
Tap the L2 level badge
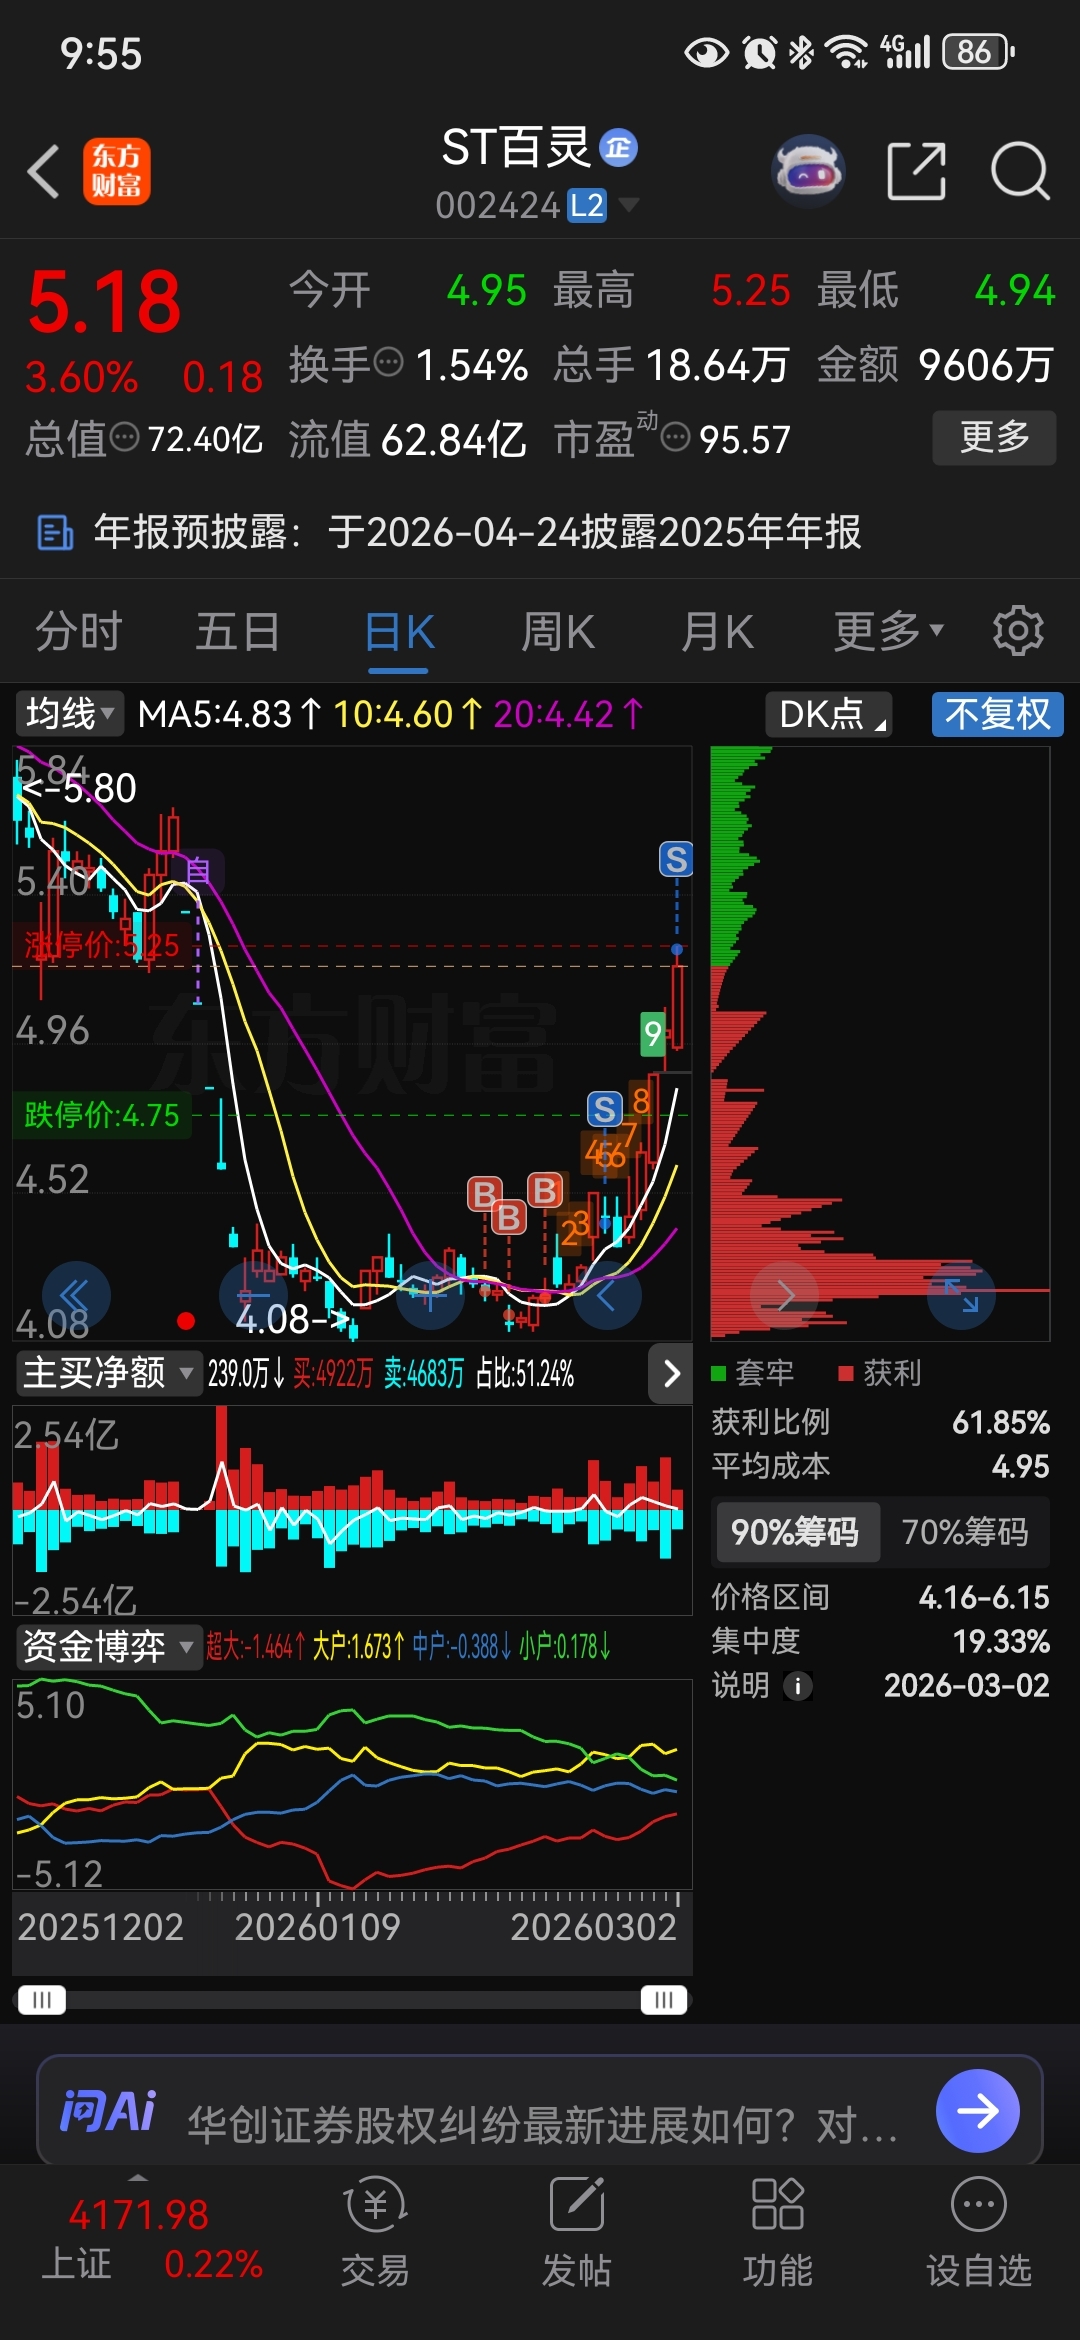click(x=587, y=205)
